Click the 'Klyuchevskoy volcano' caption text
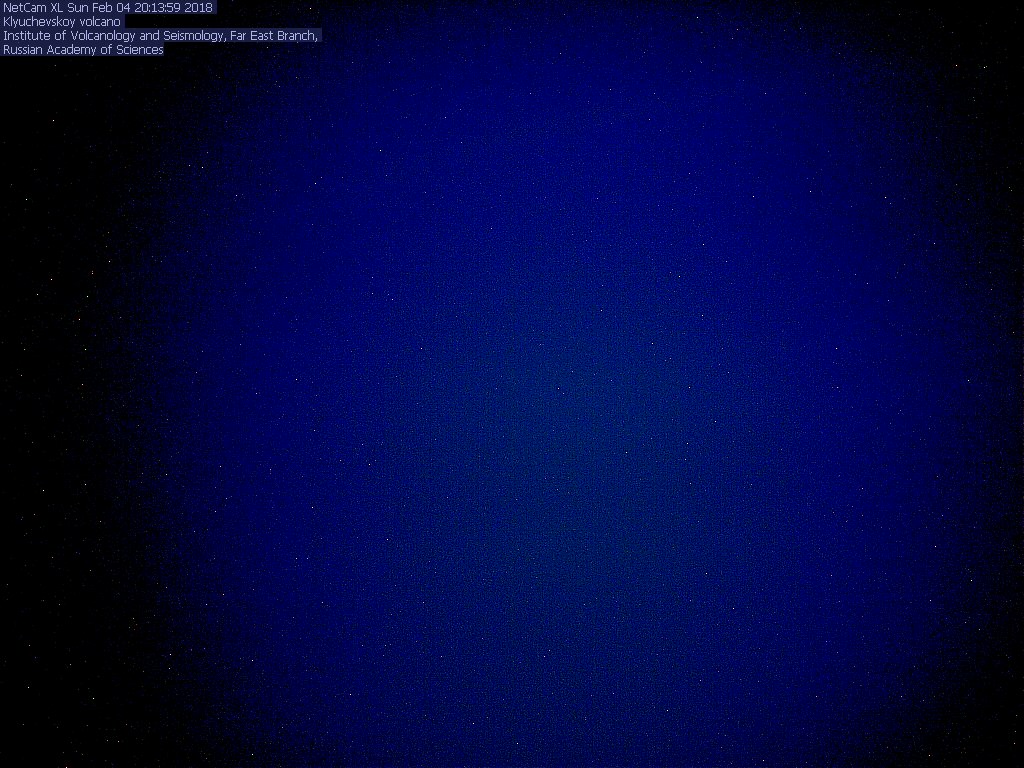Screen dimensions: 1024x768 pos(62,22)
